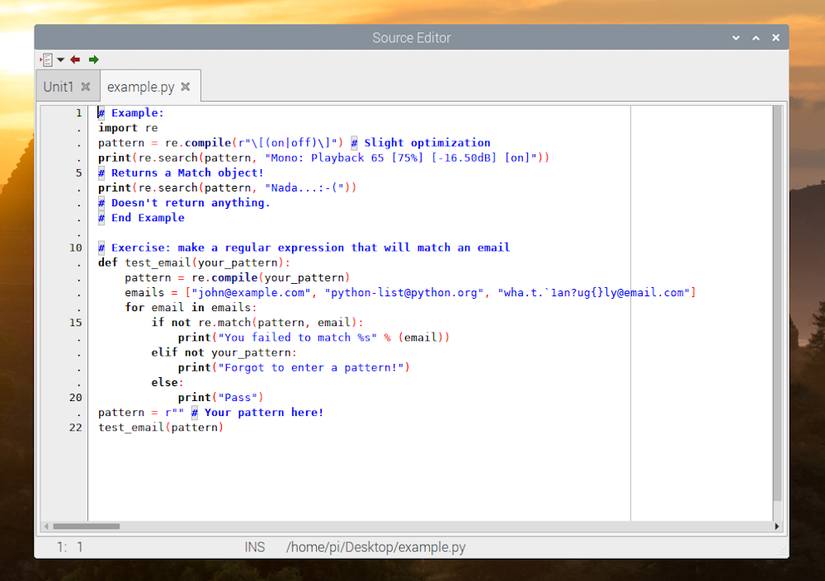The image size is (825, 581).
Task: Jump back using the red left-arrow icon
Action: click(x=74, y=59)
